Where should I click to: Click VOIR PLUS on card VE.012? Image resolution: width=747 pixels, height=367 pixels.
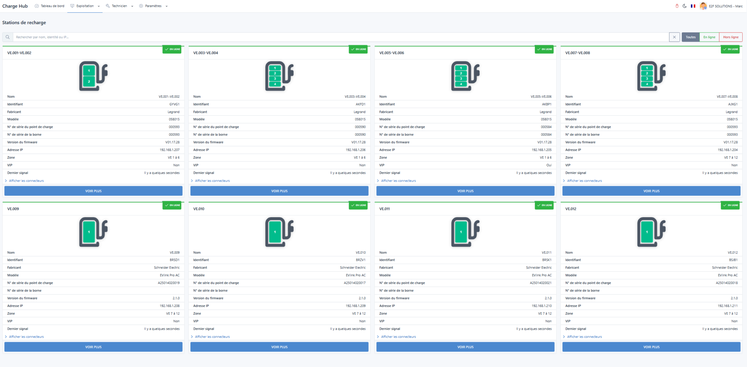651,347
